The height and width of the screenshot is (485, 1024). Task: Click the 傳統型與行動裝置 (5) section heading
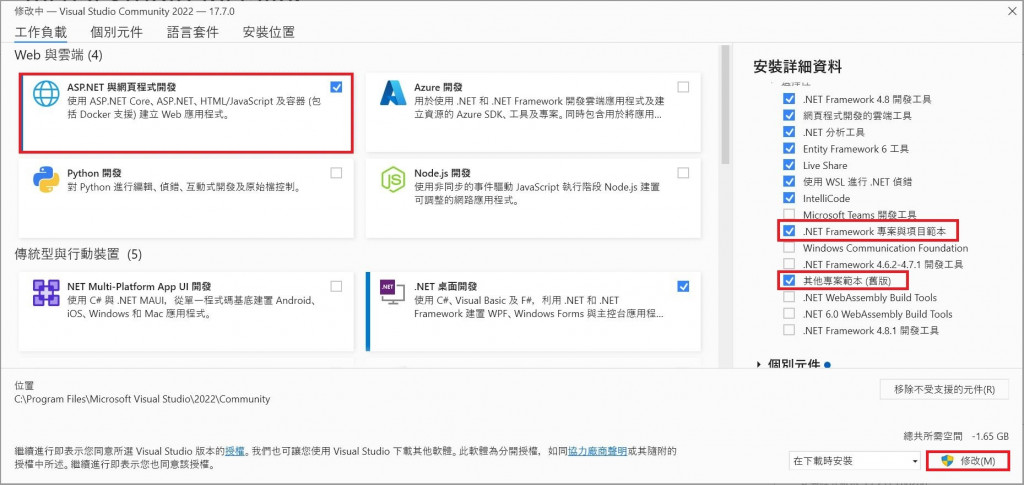78,253
